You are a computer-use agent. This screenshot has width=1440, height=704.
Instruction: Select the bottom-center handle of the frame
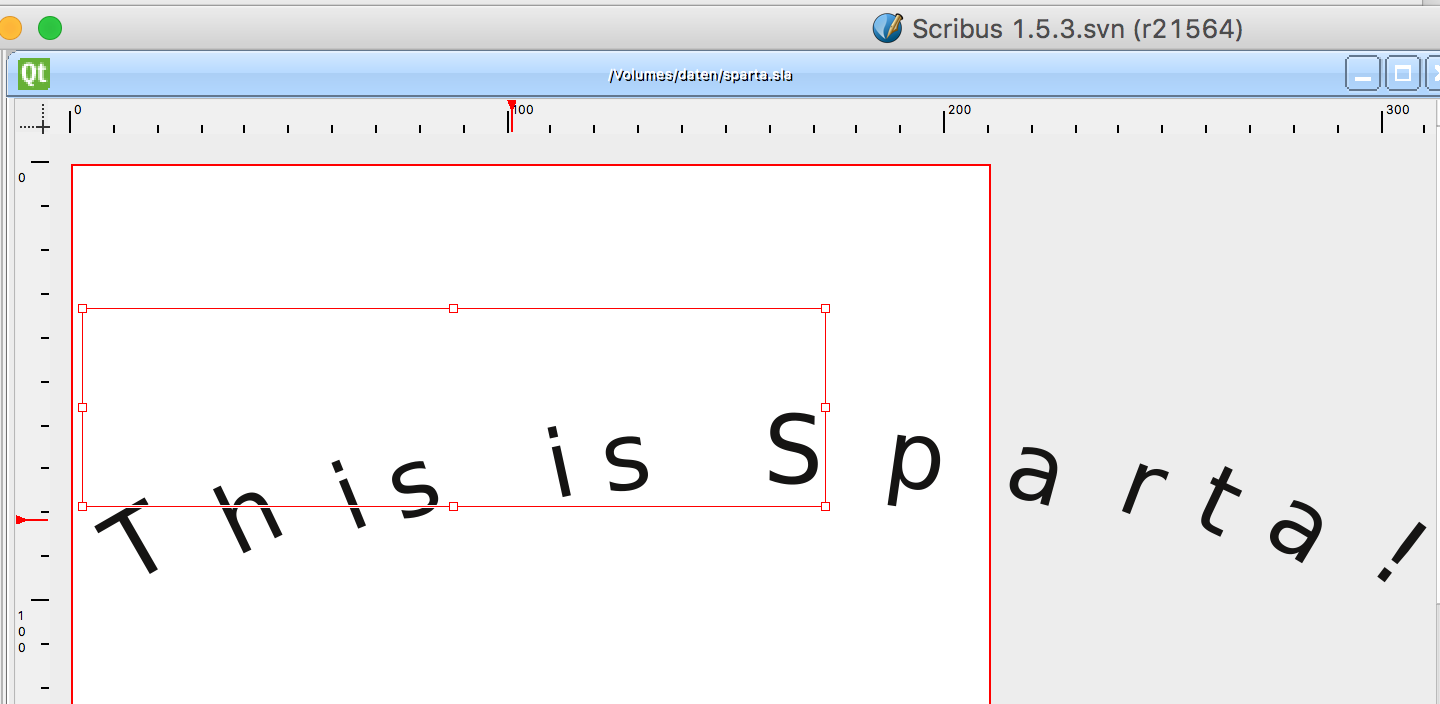click(x=454, y=507)
